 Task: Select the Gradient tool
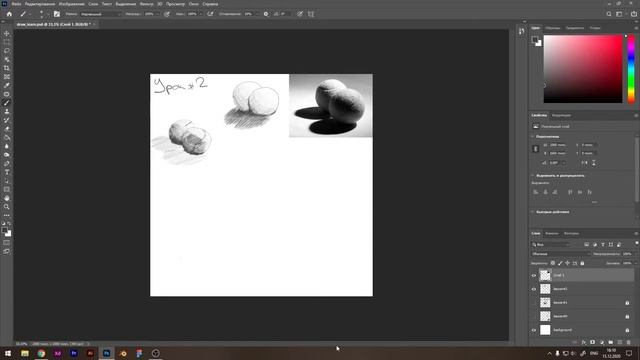(7, 138)
